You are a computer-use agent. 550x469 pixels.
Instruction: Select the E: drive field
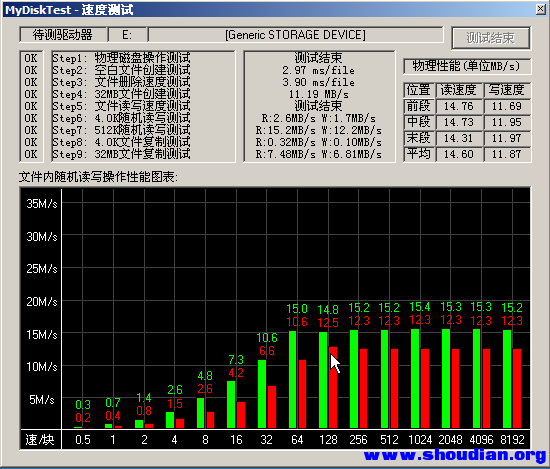coord(127,35)
